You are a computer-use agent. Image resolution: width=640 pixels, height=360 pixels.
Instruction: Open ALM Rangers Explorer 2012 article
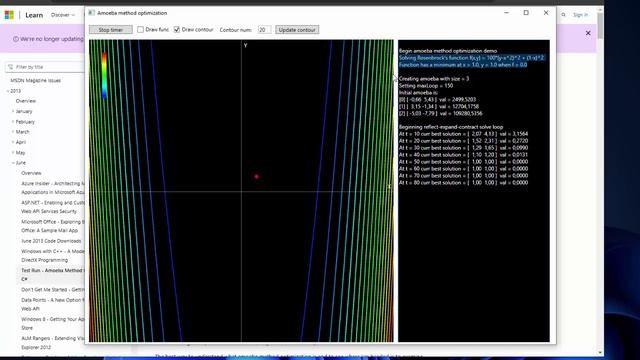click(x=53, y=343)
